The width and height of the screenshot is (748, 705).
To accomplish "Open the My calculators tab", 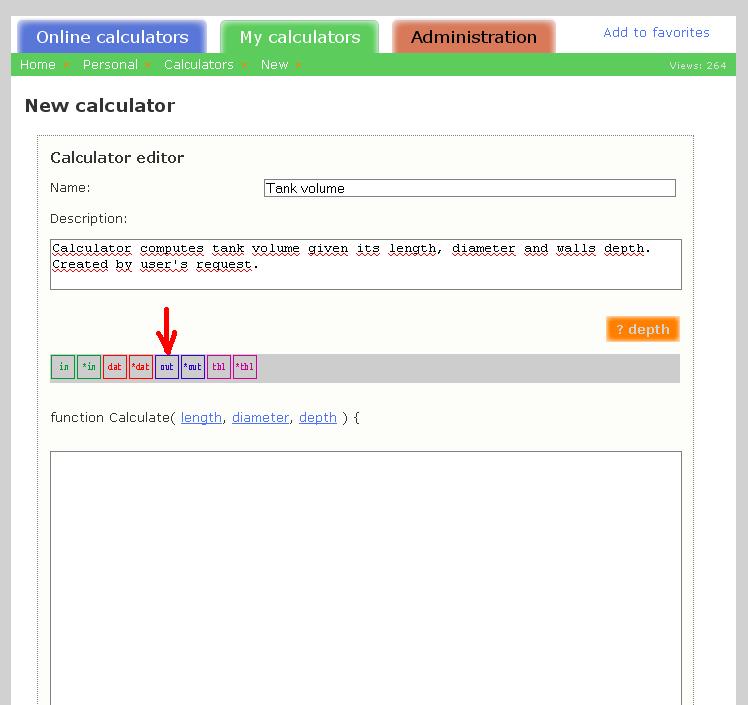I will pos(300,37).
